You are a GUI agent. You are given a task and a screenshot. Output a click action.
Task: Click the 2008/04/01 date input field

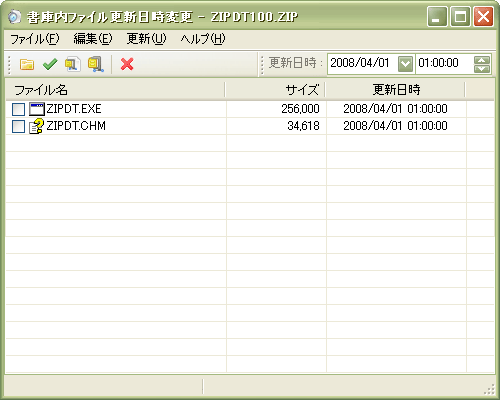(363, 64)
